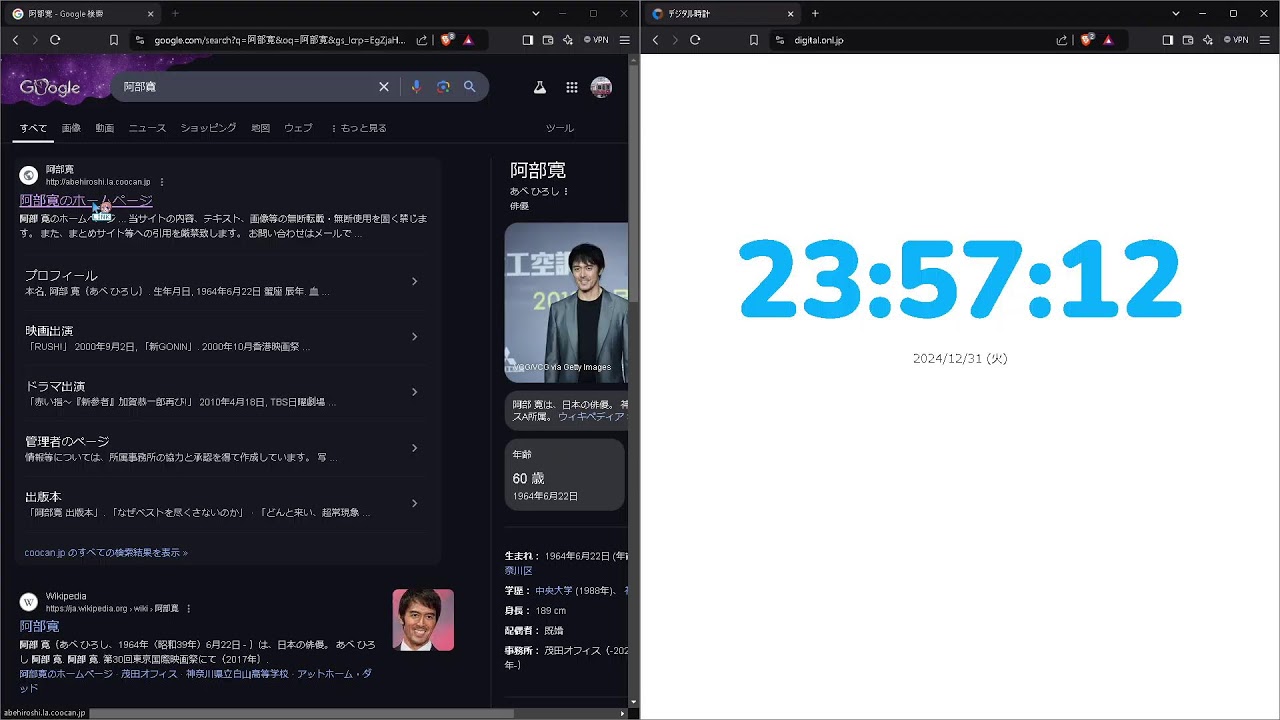Open Leo AI in the clock window
Screen dimensions: 1280x720
tap(1208, 40)
